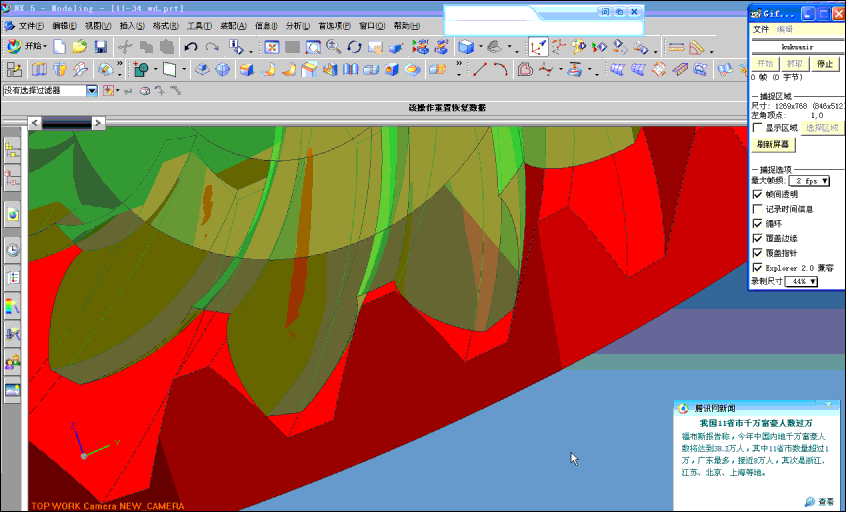The image size is (846, 512).
Task: Click the WCS dynamics icon
Action: point(537,47)
